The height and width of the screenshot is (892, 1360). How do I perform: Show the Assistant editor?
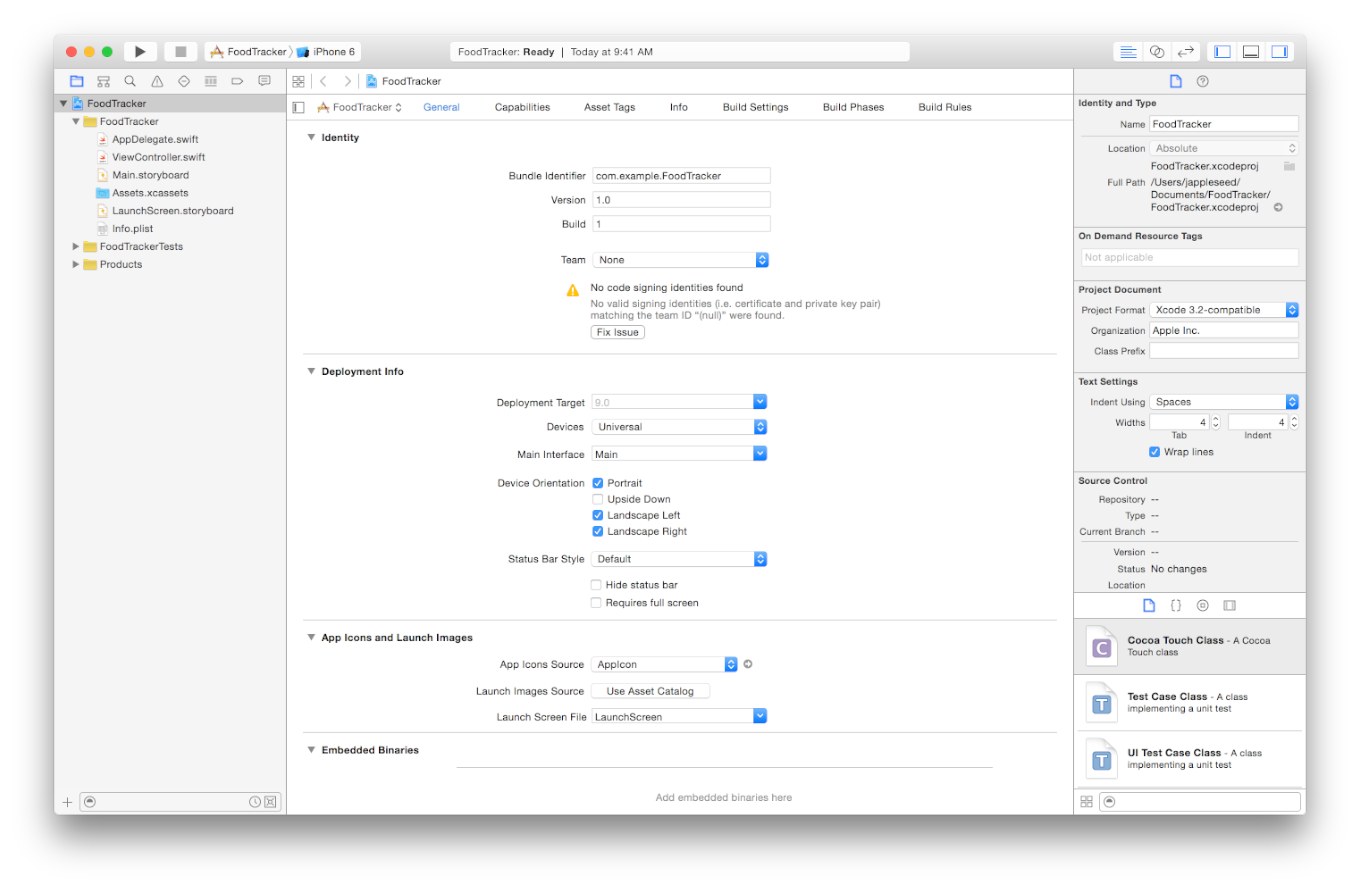[x=1157, y=52]
